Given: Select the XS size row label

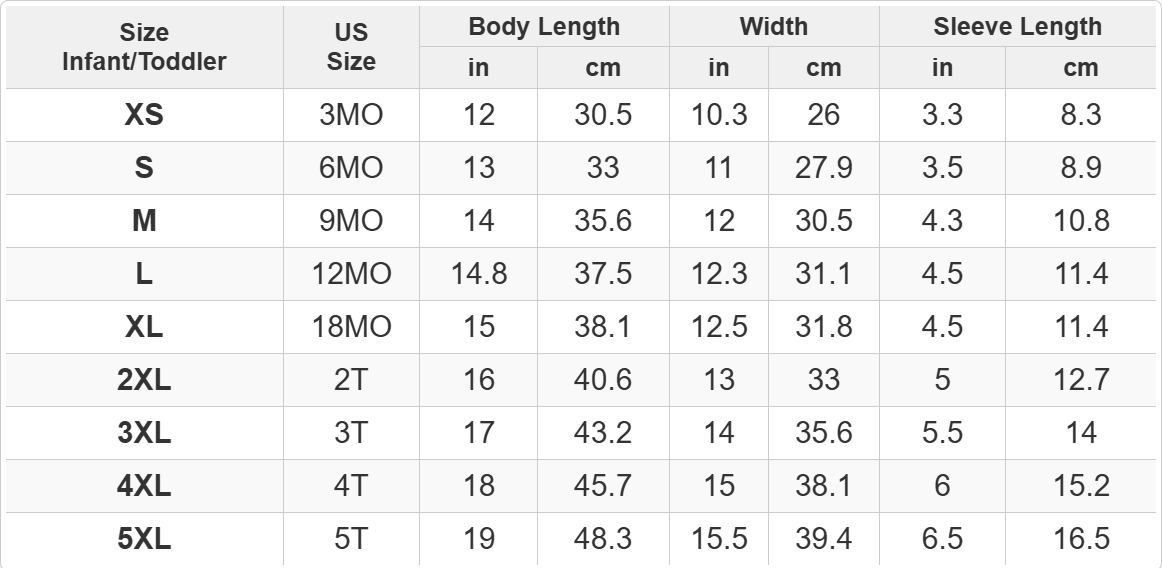Looking at the screenshot, I should (144, 115).
